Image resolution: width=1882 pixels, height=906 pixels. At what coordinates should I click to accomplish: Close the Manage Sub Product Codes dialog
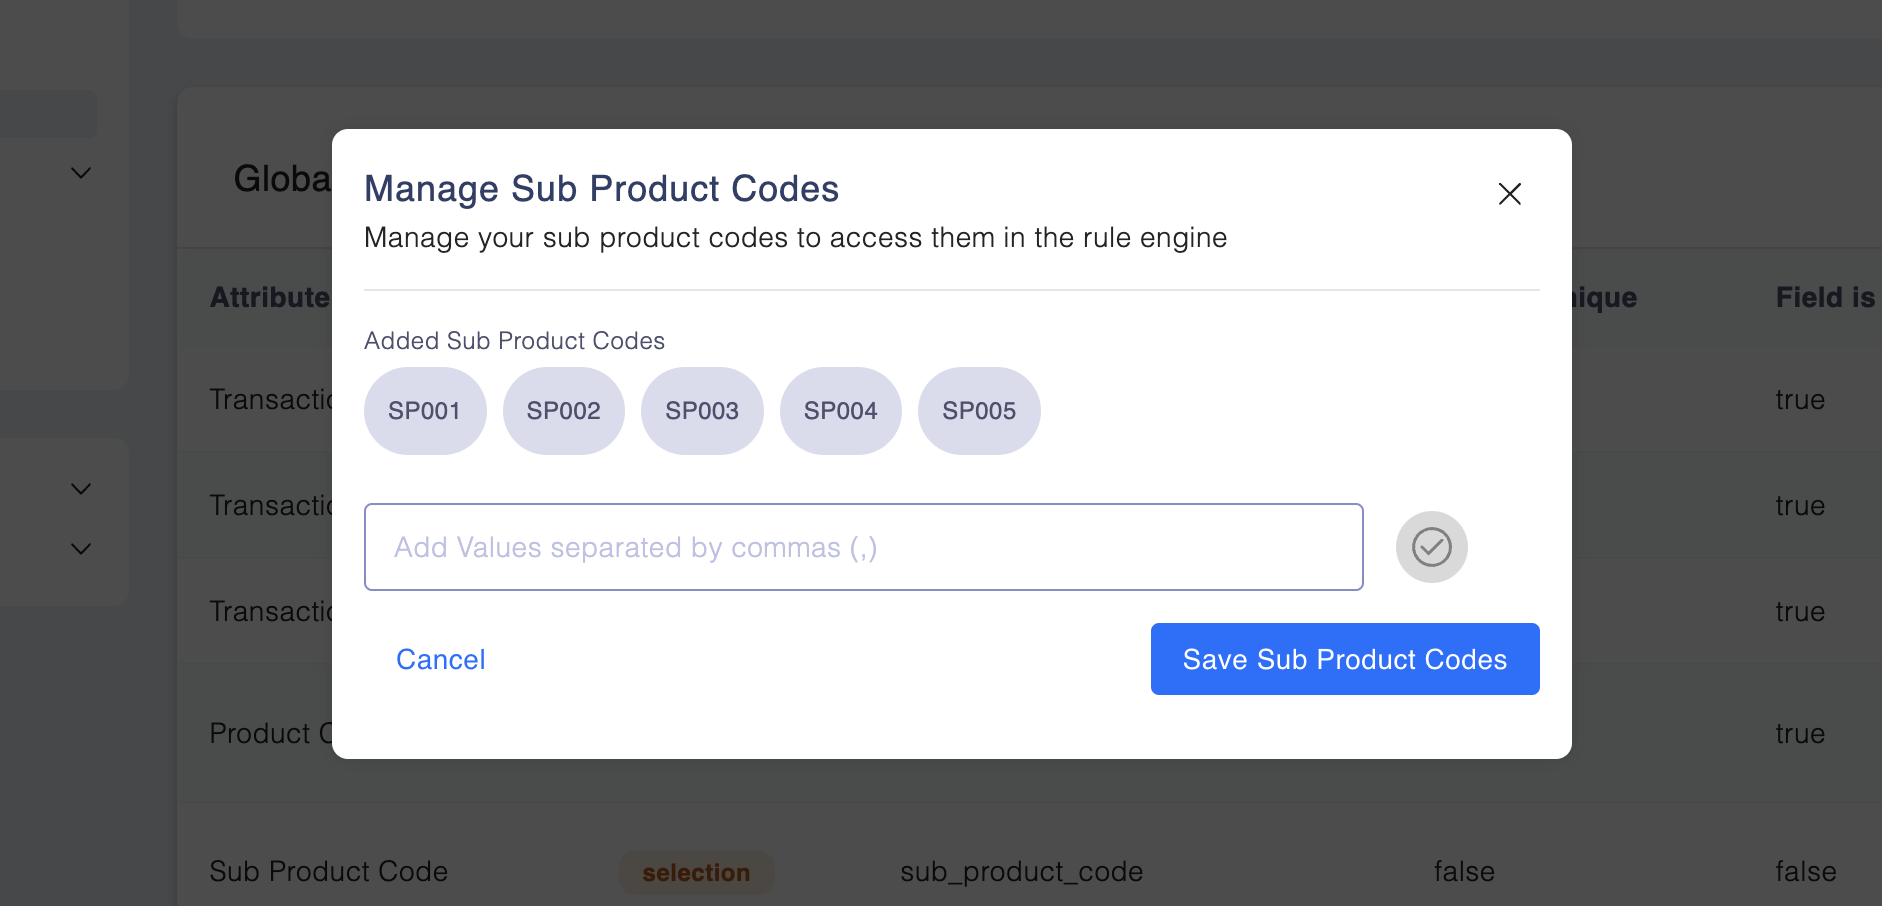coord(1509,194)
